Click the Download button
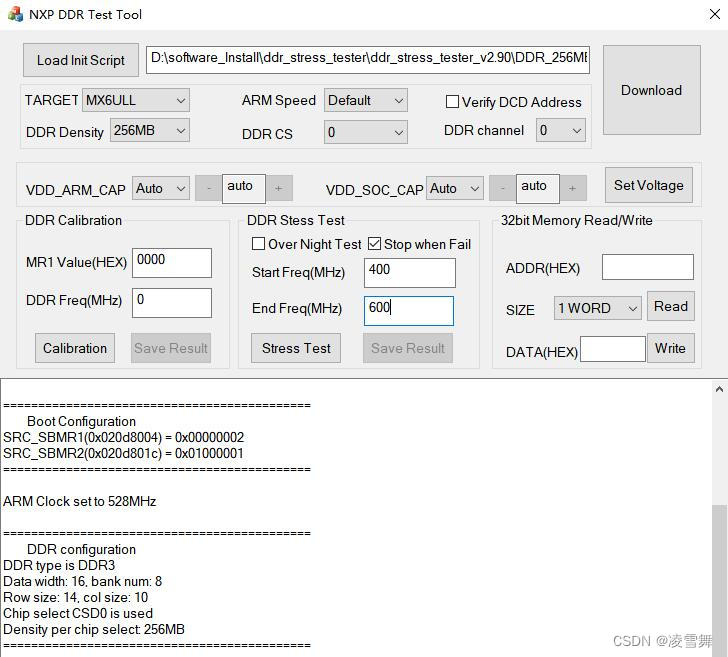This screenshot has width=728, height=657. (x=651, y=90)
